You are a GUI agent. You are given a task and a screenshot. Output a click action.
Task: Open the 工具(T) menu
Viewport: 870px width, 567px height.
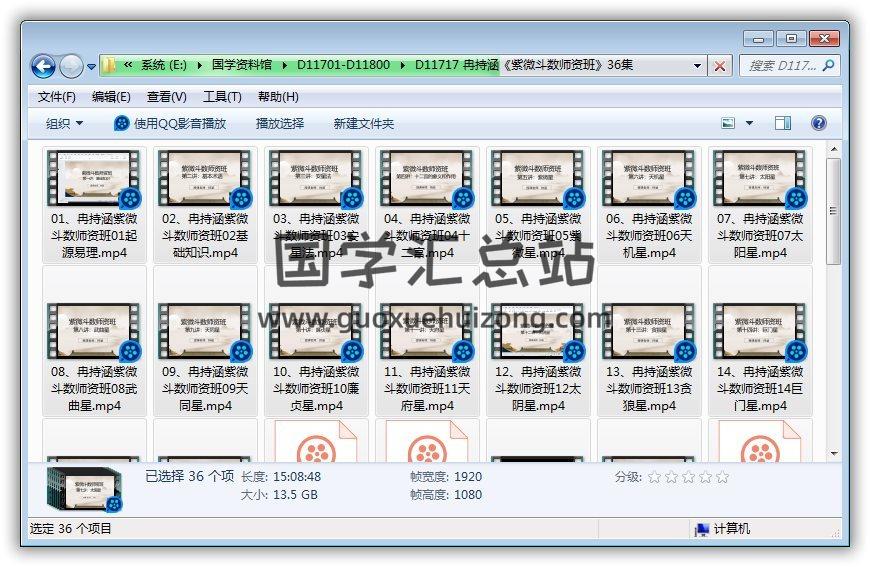[x=222, y=97]
